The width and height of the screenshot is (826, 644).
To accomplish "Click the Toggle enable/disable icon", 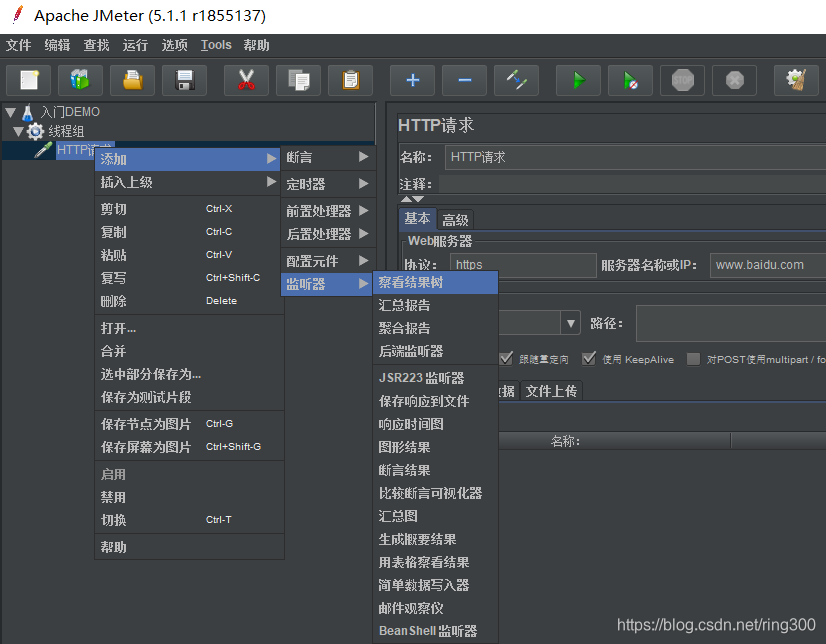I will click(x=517, y=81).
